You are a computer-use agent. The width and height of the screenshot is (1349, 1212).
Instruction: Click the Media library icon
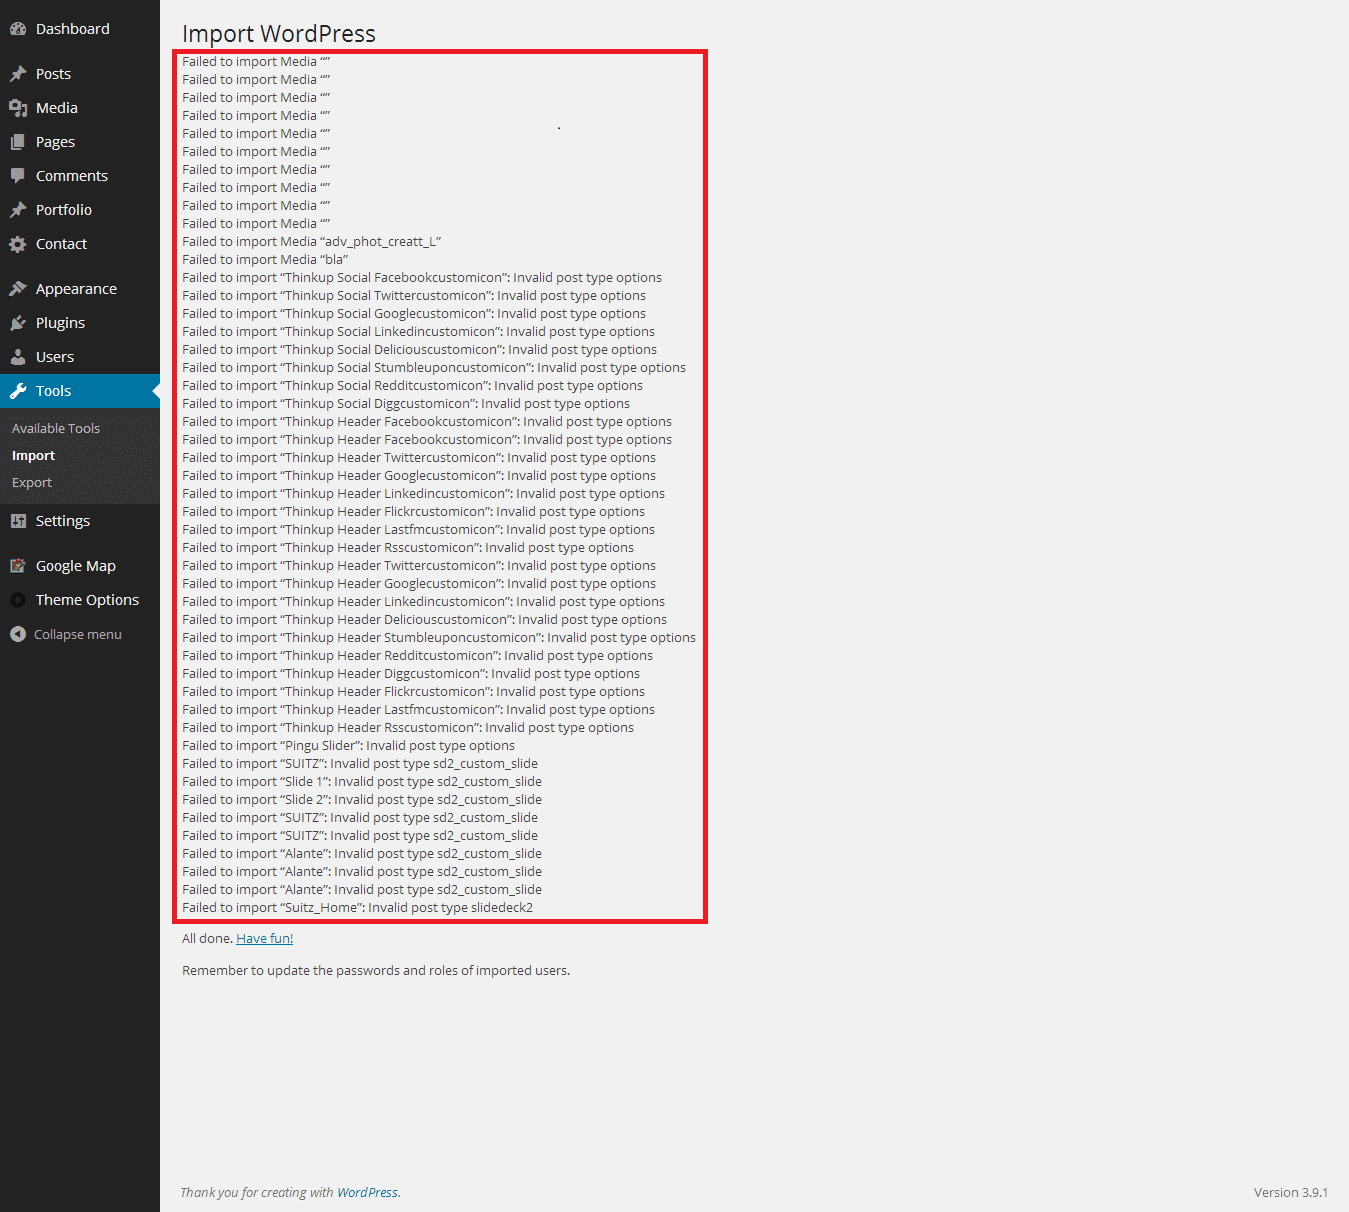pyautogui.click(x=18, y=108)
